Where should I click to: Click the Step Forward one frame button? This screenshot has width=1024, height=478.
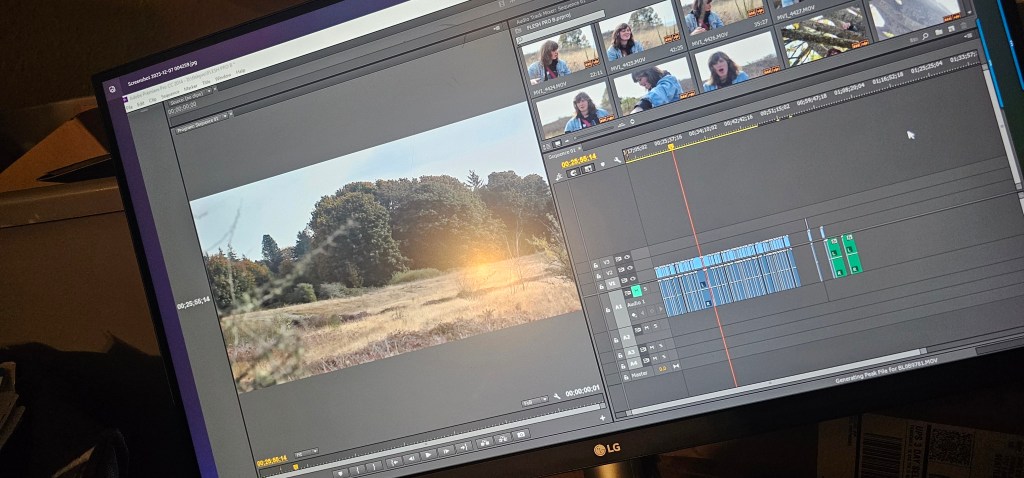click(x=446, y=451)
